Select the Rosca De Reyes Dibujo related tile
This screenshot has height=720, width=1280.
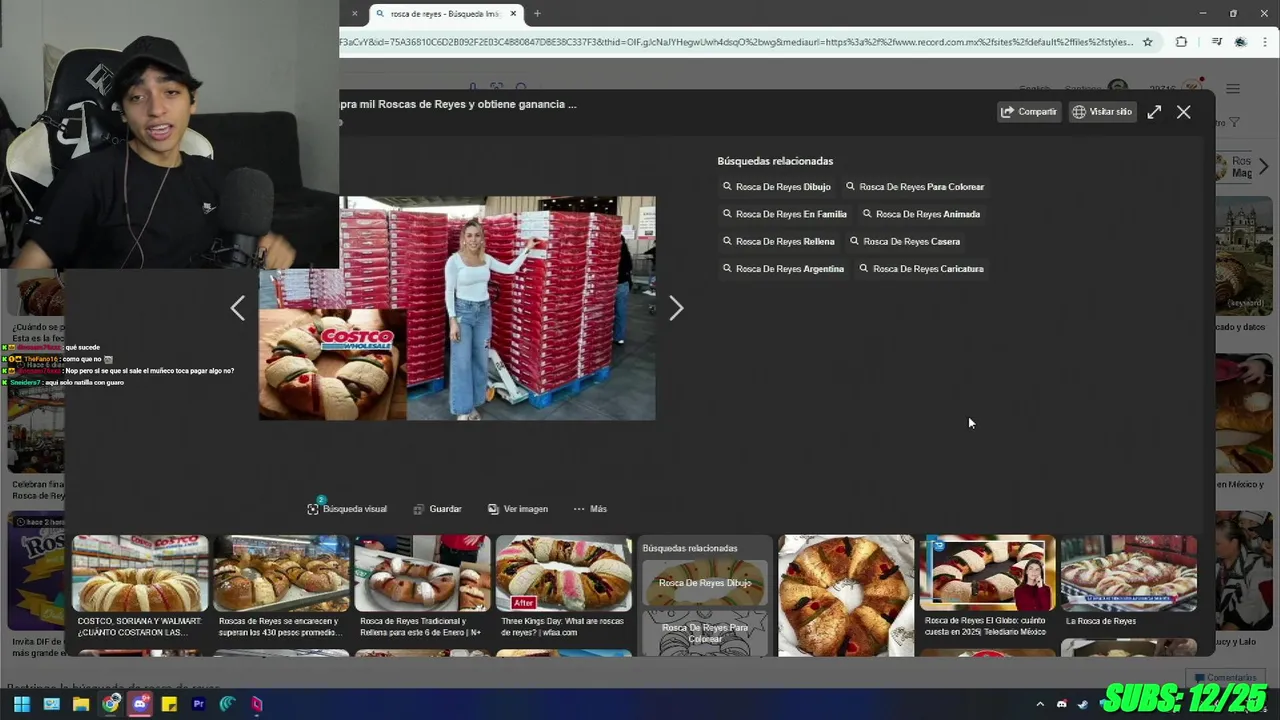(705, 583)
